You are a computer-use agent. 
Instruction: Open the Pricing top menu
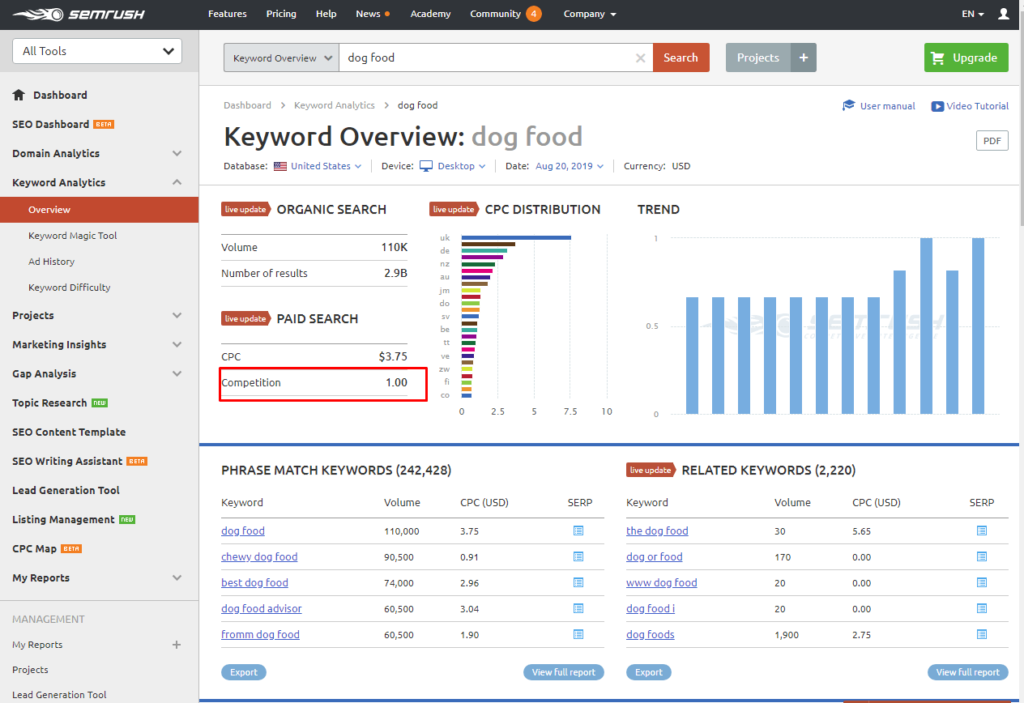(281, 14)
